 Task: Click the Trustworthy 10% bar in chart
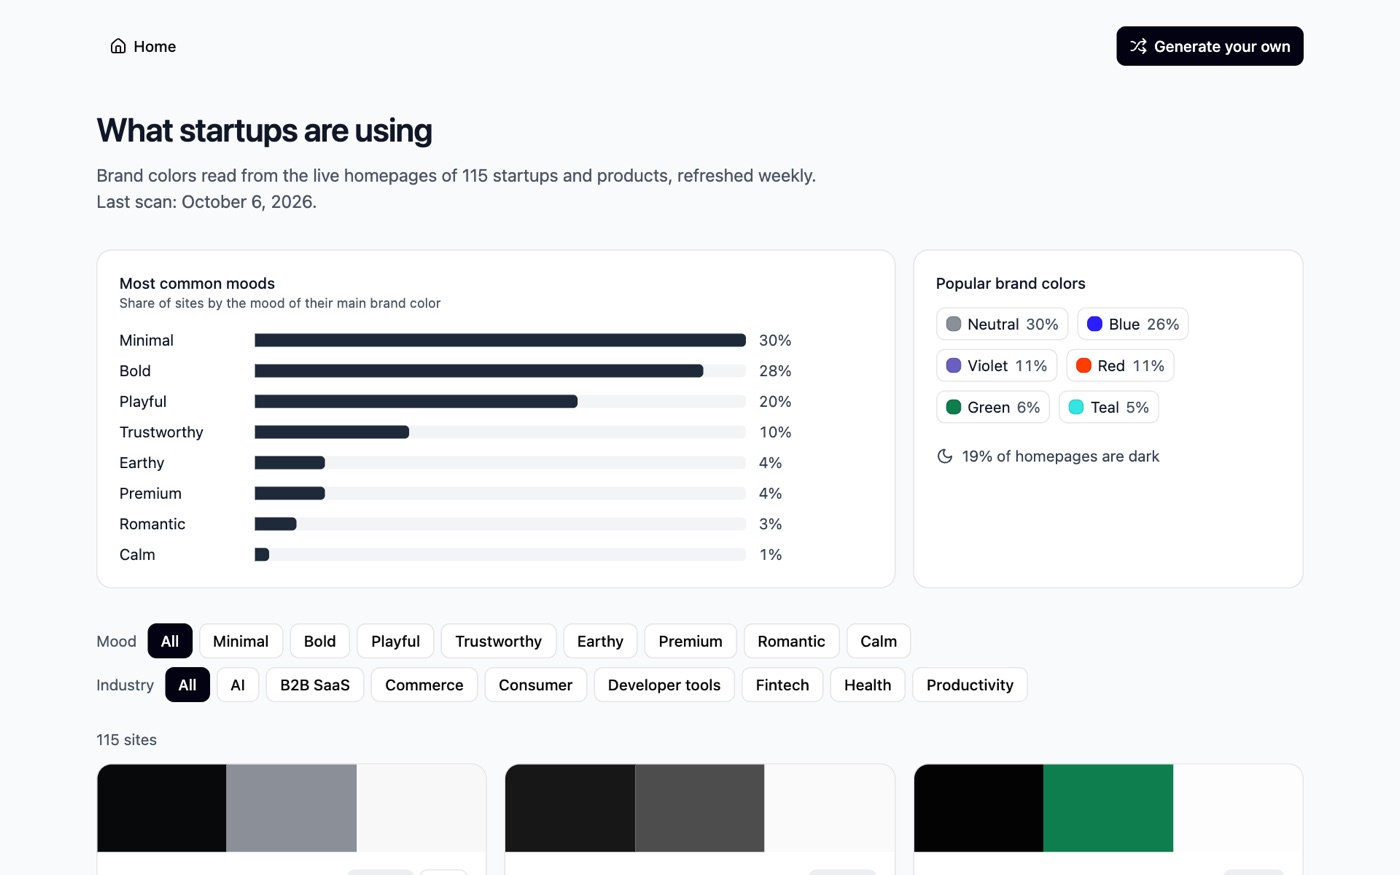pyautogui.click(x=332, y=432)
